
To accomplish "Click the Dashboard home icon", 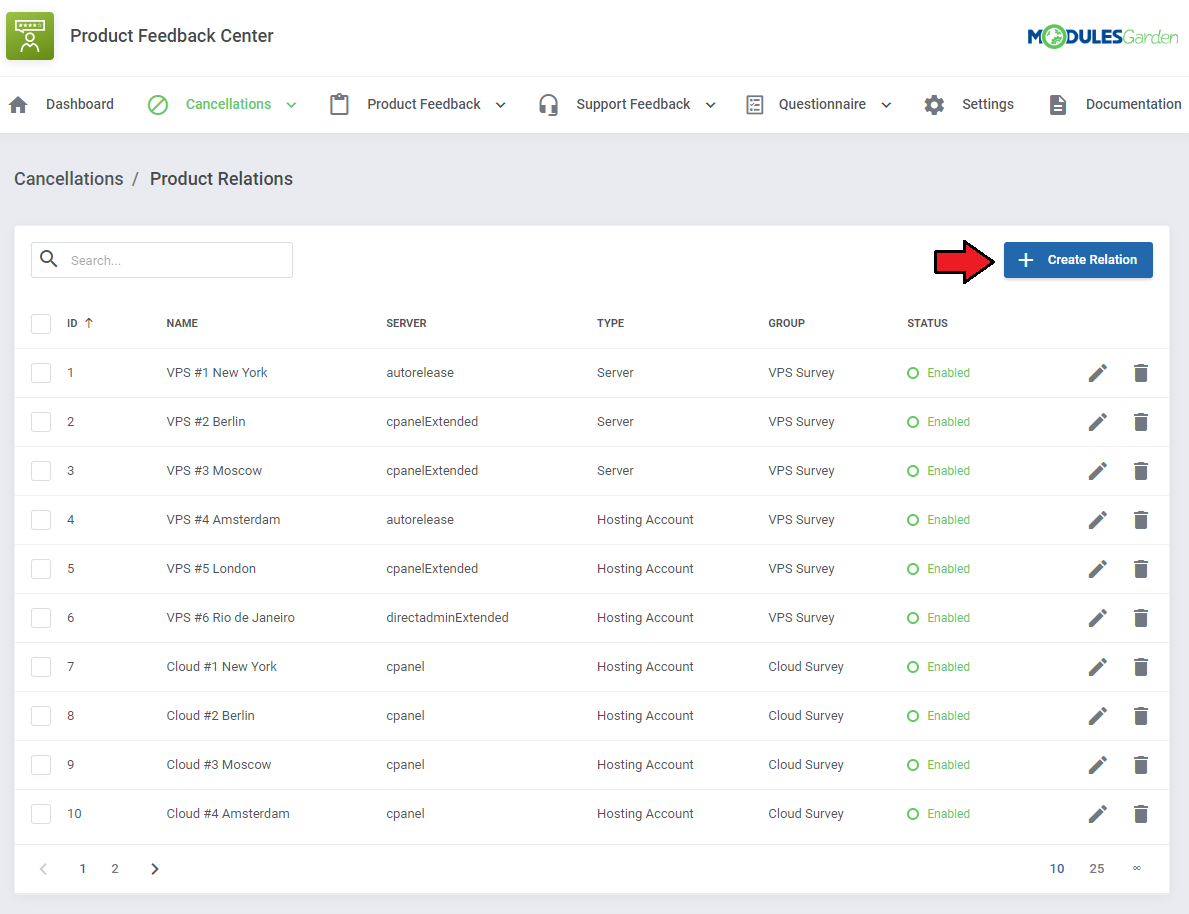I will [18, 105].
